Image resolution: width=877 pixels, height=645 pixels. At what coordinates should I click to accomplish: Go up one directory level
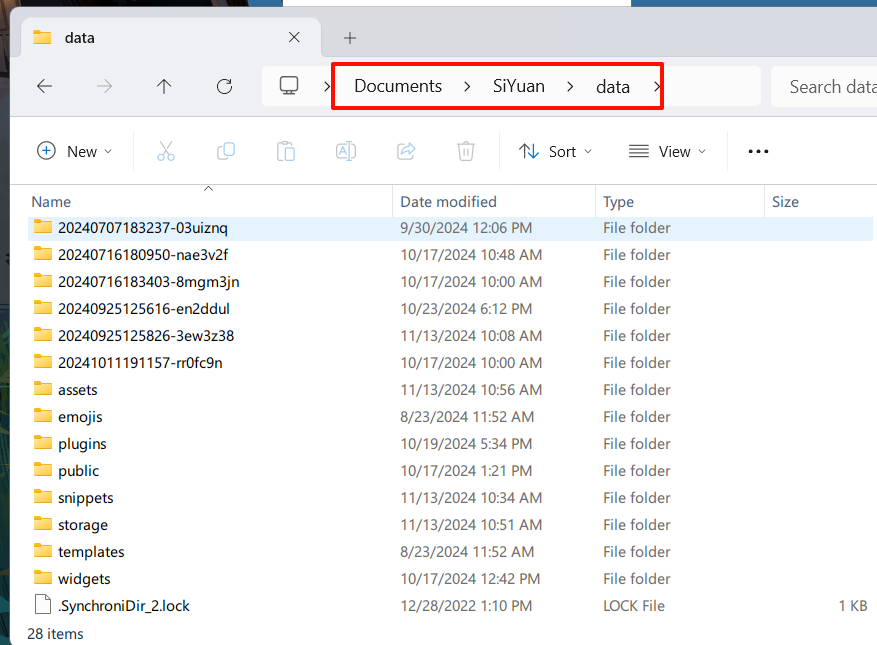click(x=164, y=86)
